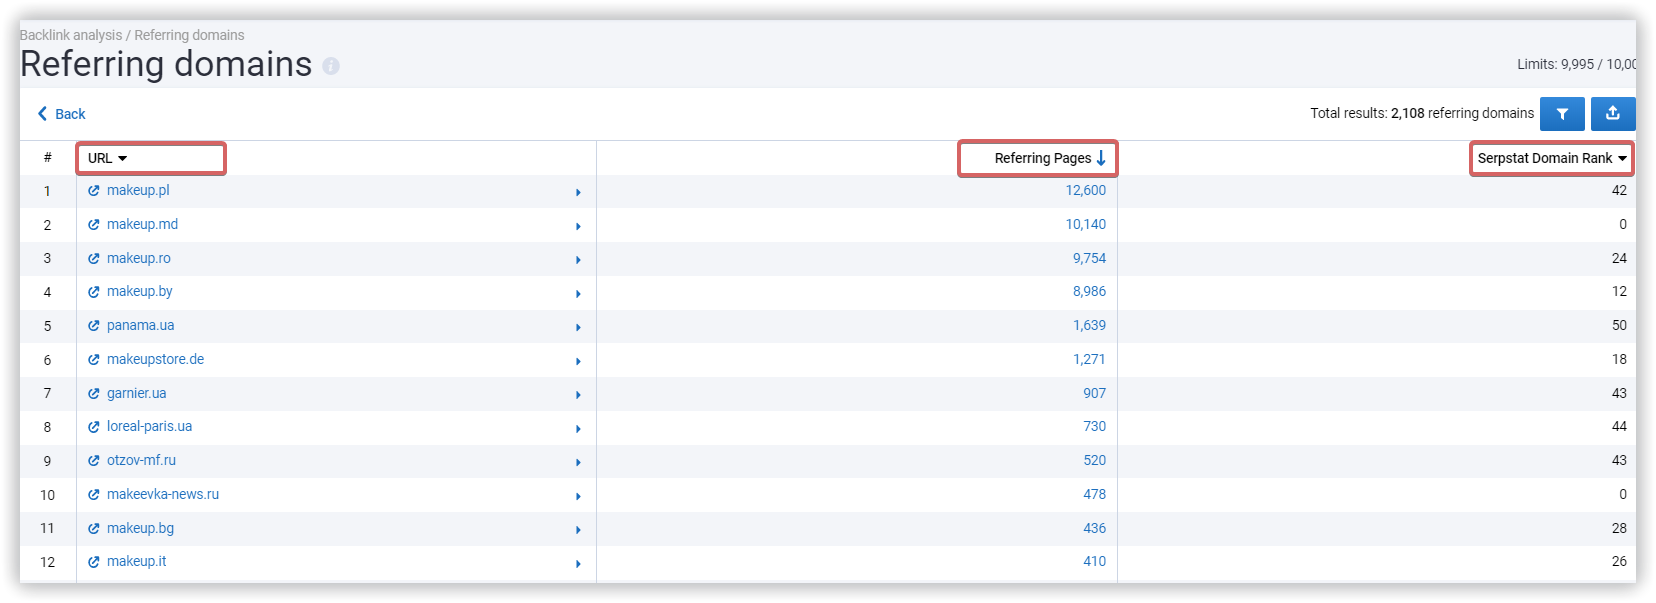
Task: Select the Total results 2,108 text
Action: [1422, 113]
